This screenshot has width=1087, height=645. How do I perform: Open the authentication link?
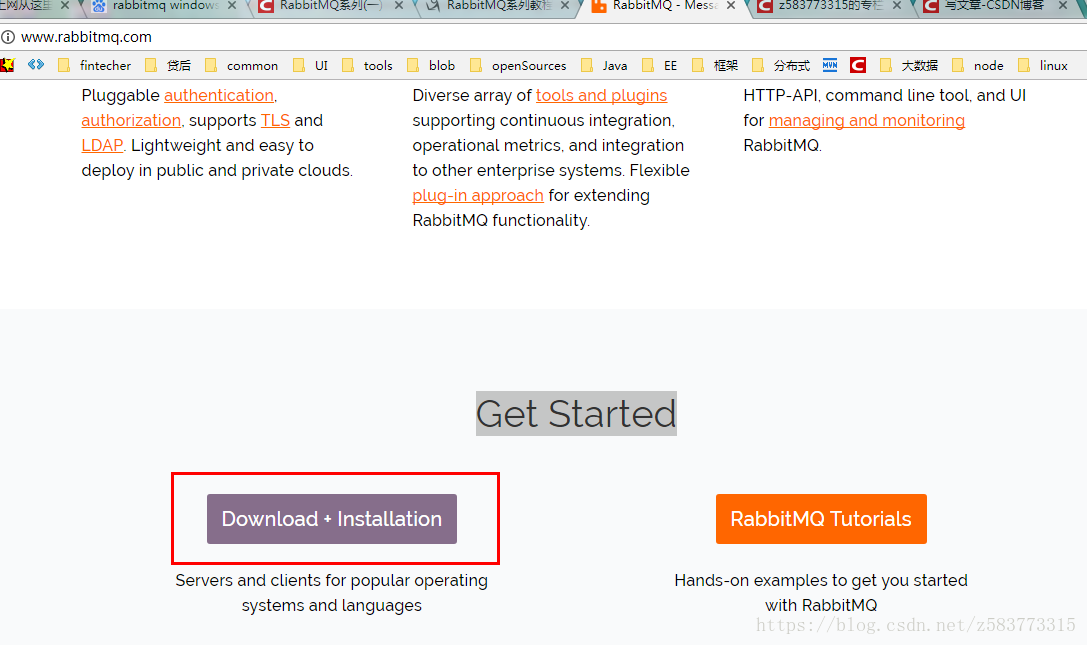pyautogui.click(x=219, y=96)
